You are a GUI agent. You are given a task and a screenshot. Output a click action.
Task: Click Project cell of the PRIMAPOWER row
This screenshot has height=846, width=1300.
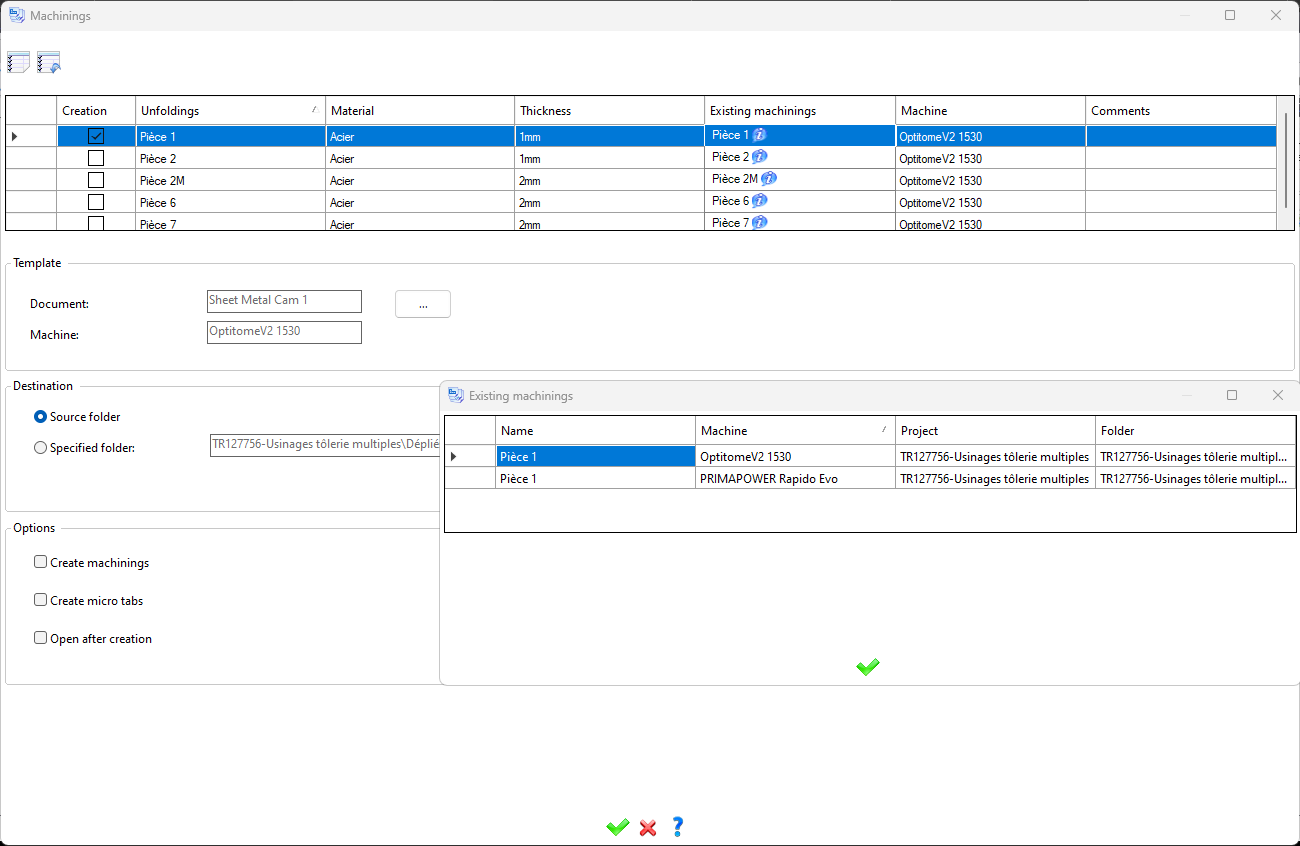click(995, 478)
